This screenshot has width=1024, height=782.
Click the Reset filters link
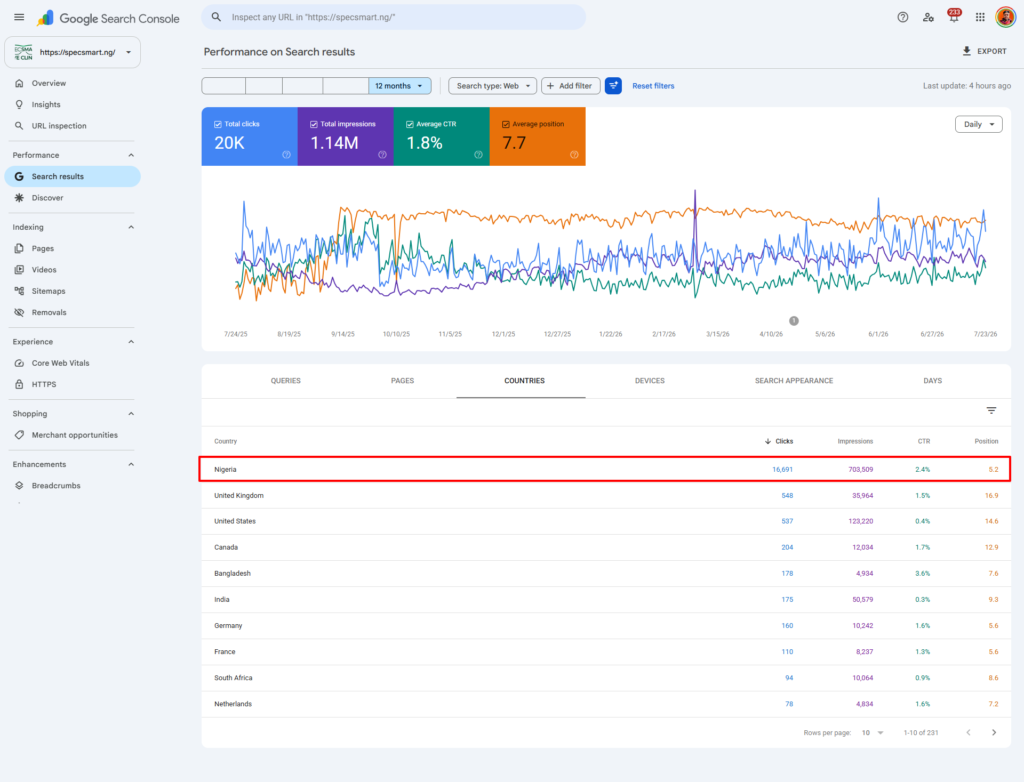[653, 86]
